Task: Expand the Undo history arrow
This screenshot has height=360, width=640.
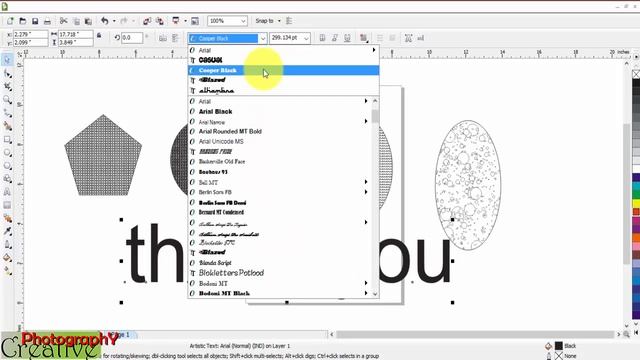Action: click(x=114, y=21)
